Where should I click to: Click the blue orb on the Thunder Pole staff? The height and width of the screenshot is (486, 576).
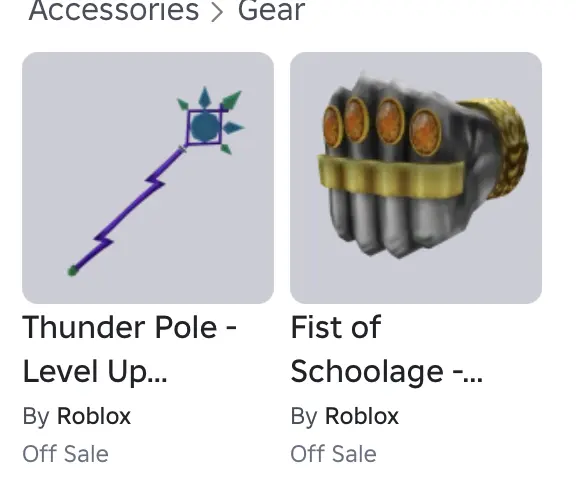(x=205, y=127)
